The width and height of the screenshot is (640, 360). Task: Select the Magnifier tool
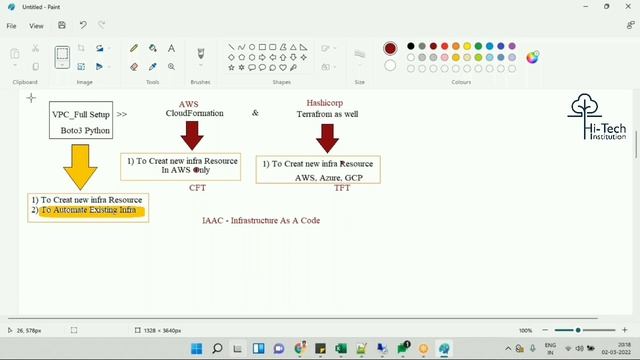171,67
